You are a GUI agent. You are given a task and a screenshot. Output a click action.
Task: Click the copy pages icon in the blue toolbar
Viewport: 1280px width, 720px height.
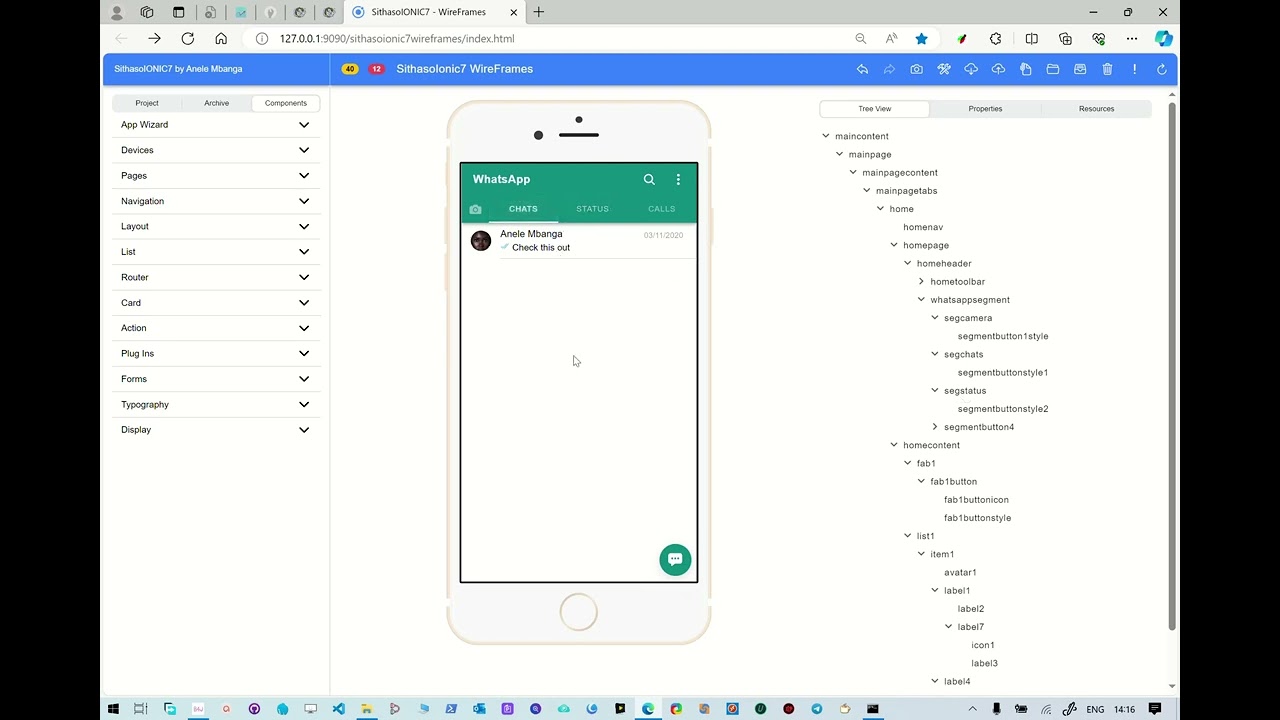pyautogui.click(x=1025, y=69)
